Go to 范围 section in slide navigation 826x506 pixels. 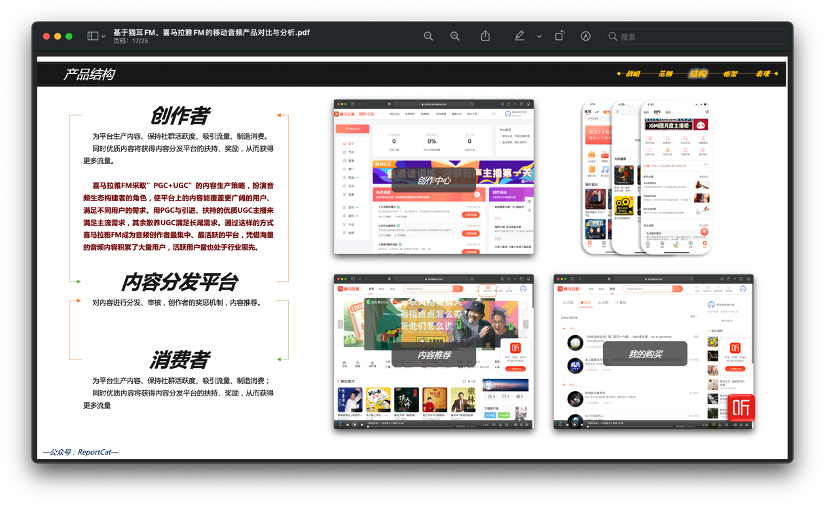[x=665, y=74]
